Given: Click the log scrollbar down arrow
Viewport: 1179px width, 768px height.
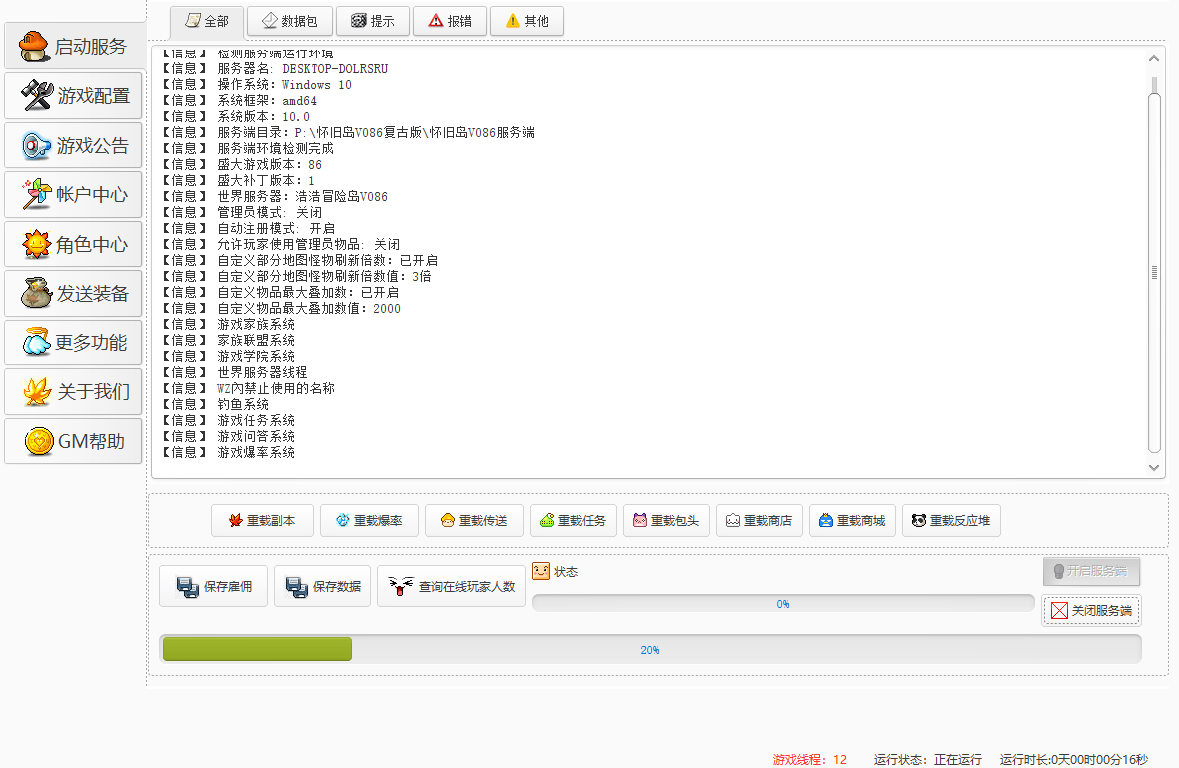Looking at the screenshot, I should (x=1155, y=467).
